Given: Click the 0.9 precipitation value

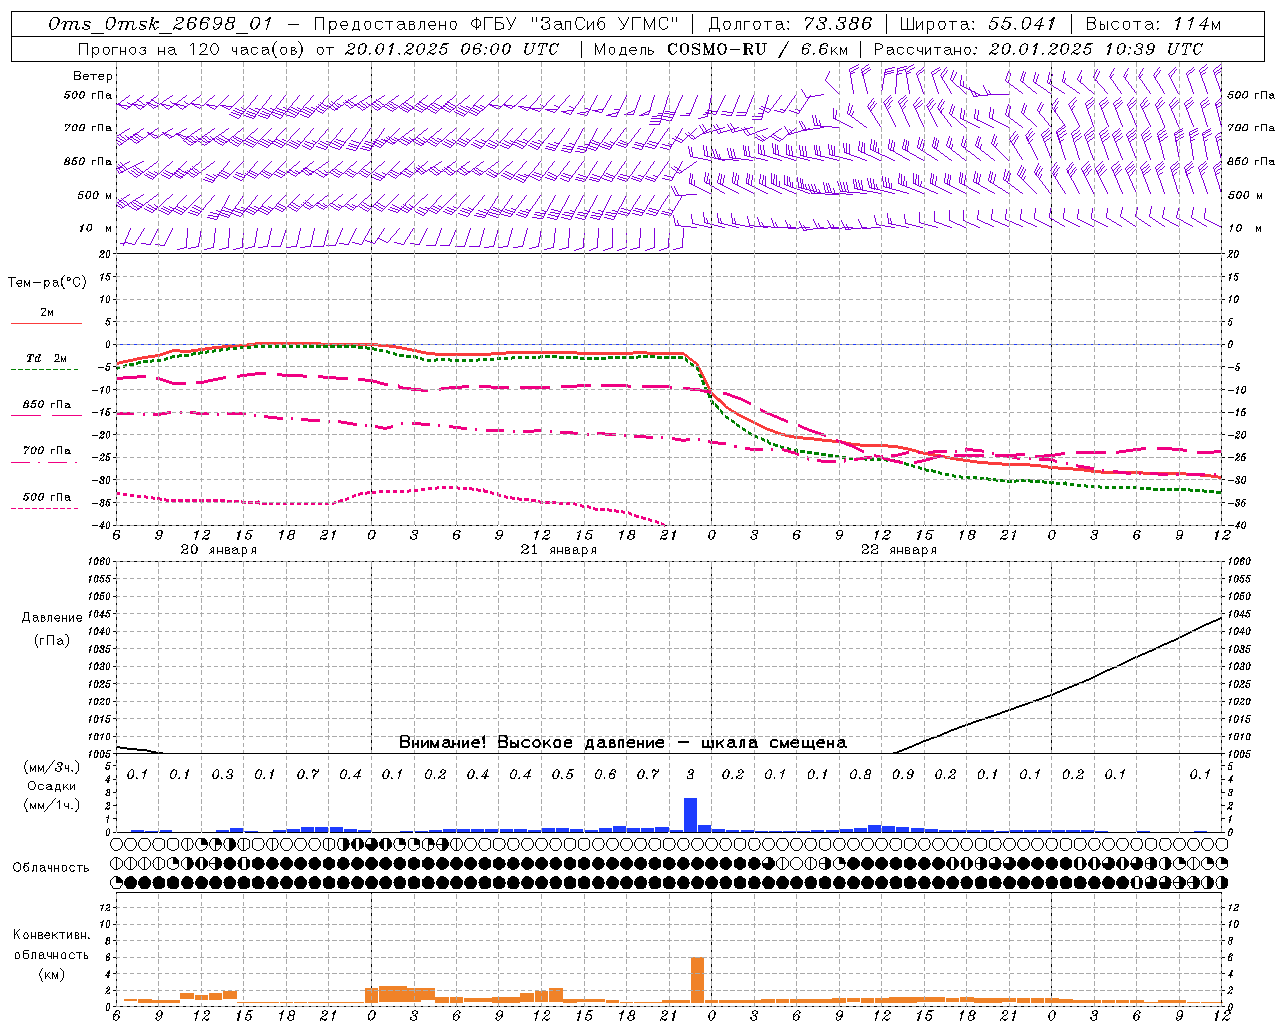Looking at the screenshot, I should [x=903, y=775].
